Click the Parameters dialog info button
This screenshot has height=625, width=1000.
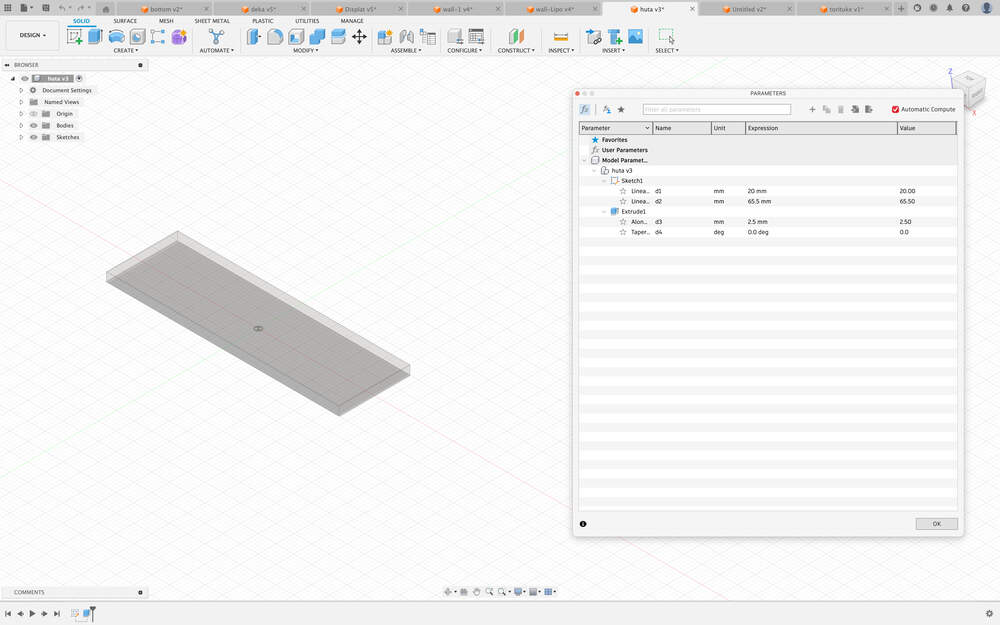[x=583, y=524]
